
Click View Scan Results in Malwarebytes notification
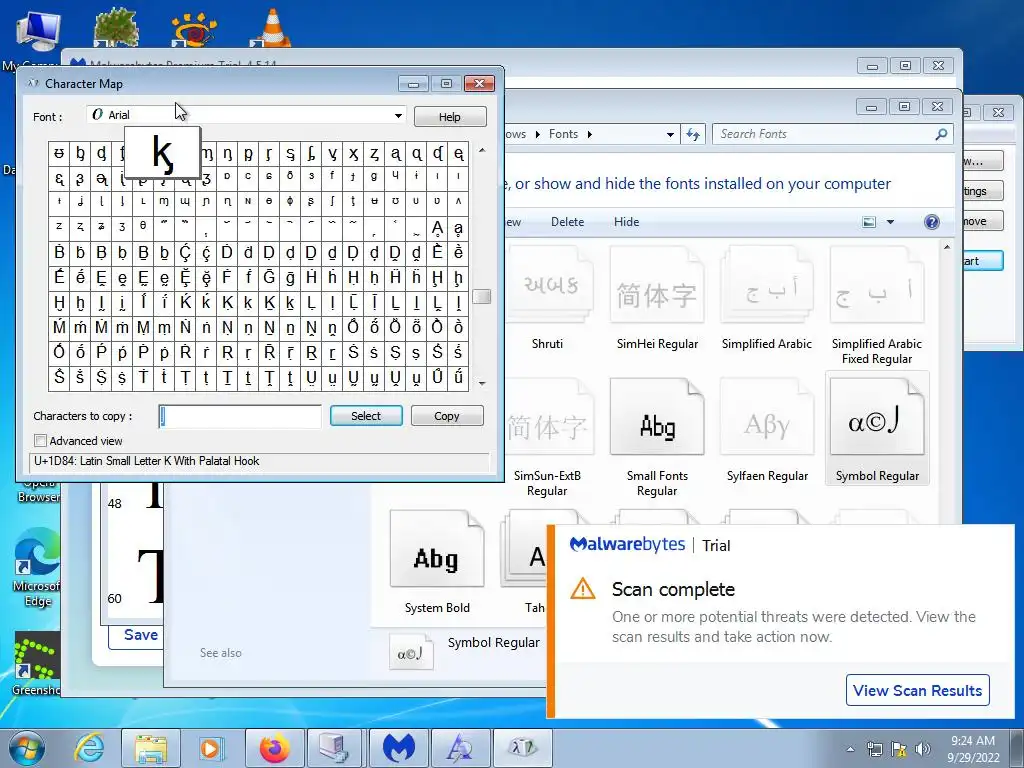918,690
